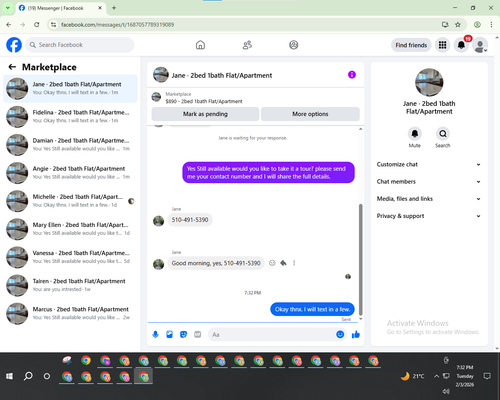The height and width of the screenshot is (400, 500).
Task: Click the '510-491-5390' message bubble
Action: tap(190, 220)
